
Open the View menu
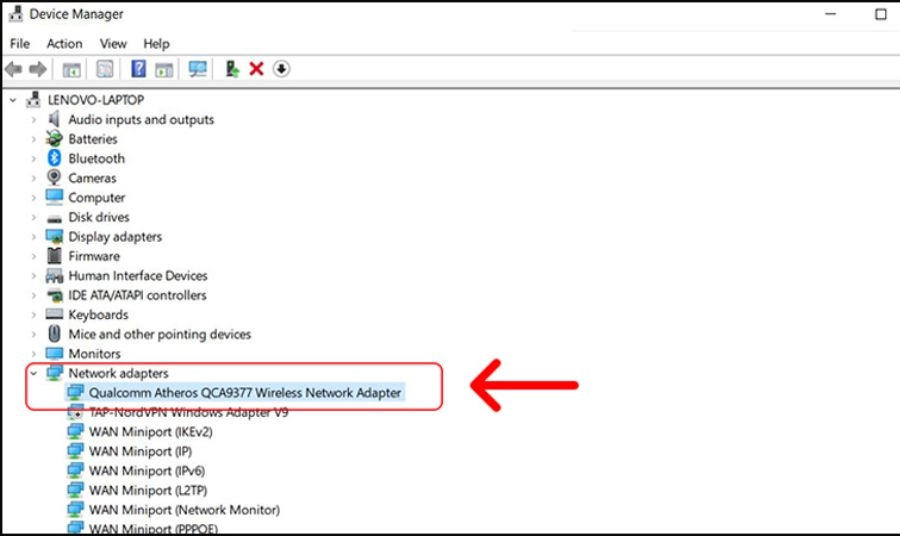[x=113, y=44]
